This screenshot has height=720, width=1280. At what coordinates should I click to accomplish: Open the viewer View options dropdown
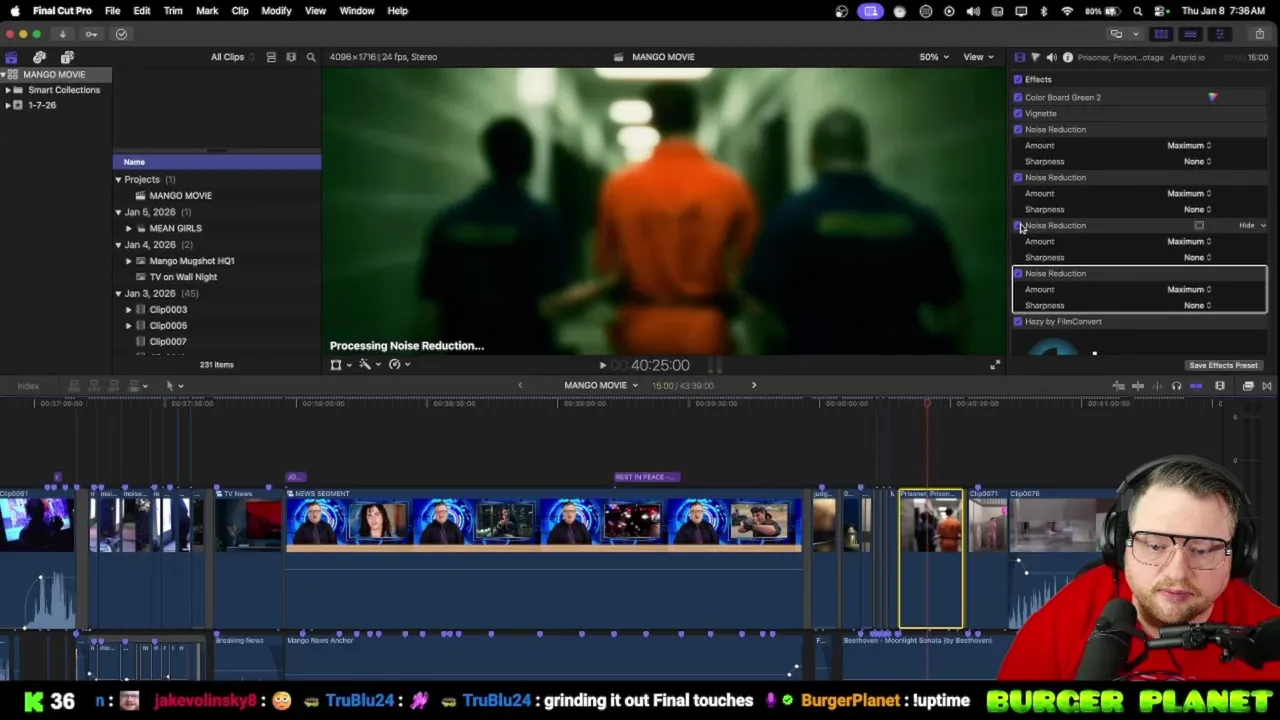pyautogui.click(x=977, y=57)
